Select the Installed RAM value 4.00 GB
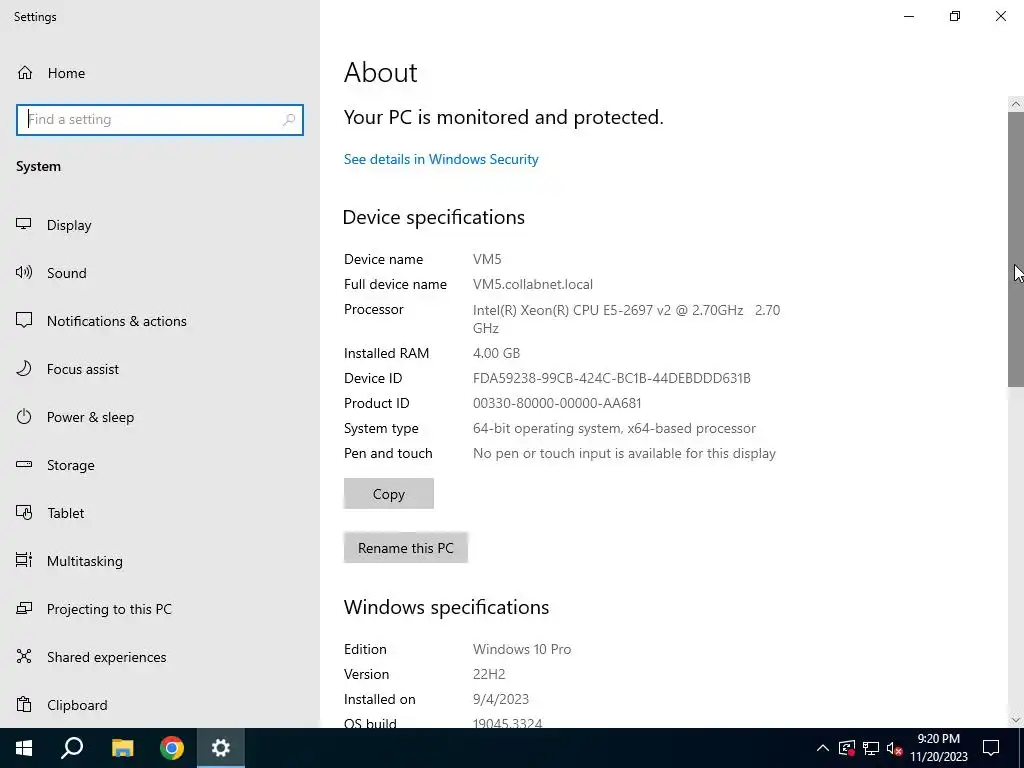 tap(496, 353)
